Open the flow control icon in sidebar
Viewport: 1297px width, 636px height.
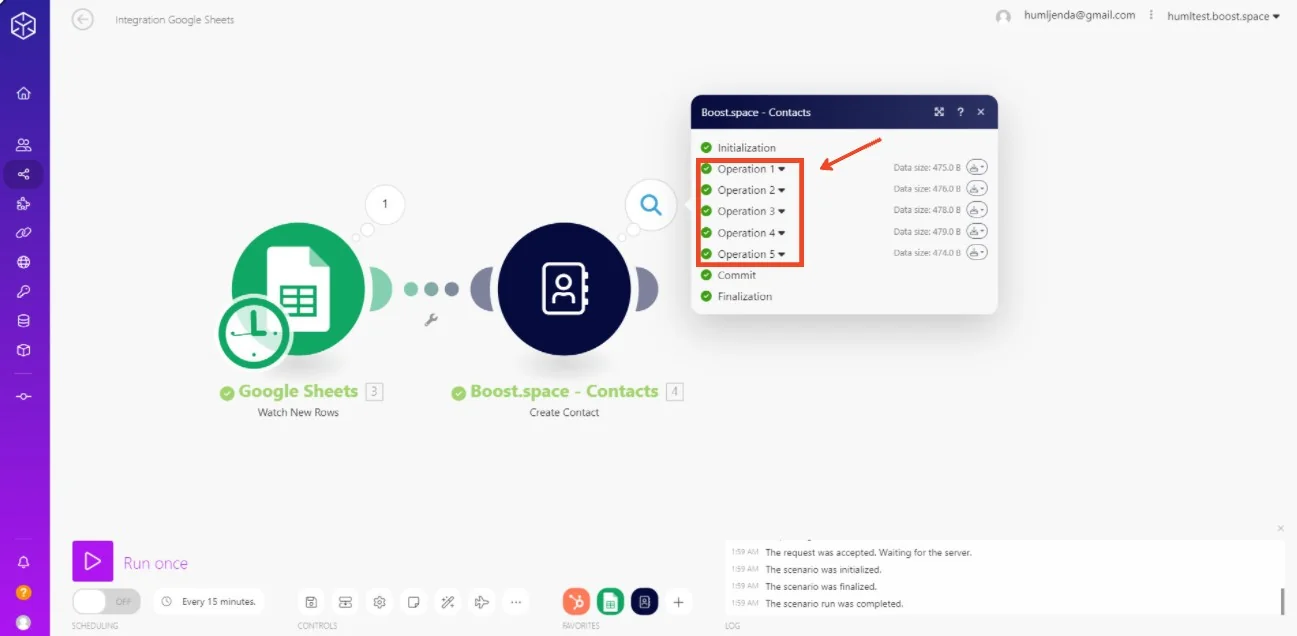(x=24, y=397)
